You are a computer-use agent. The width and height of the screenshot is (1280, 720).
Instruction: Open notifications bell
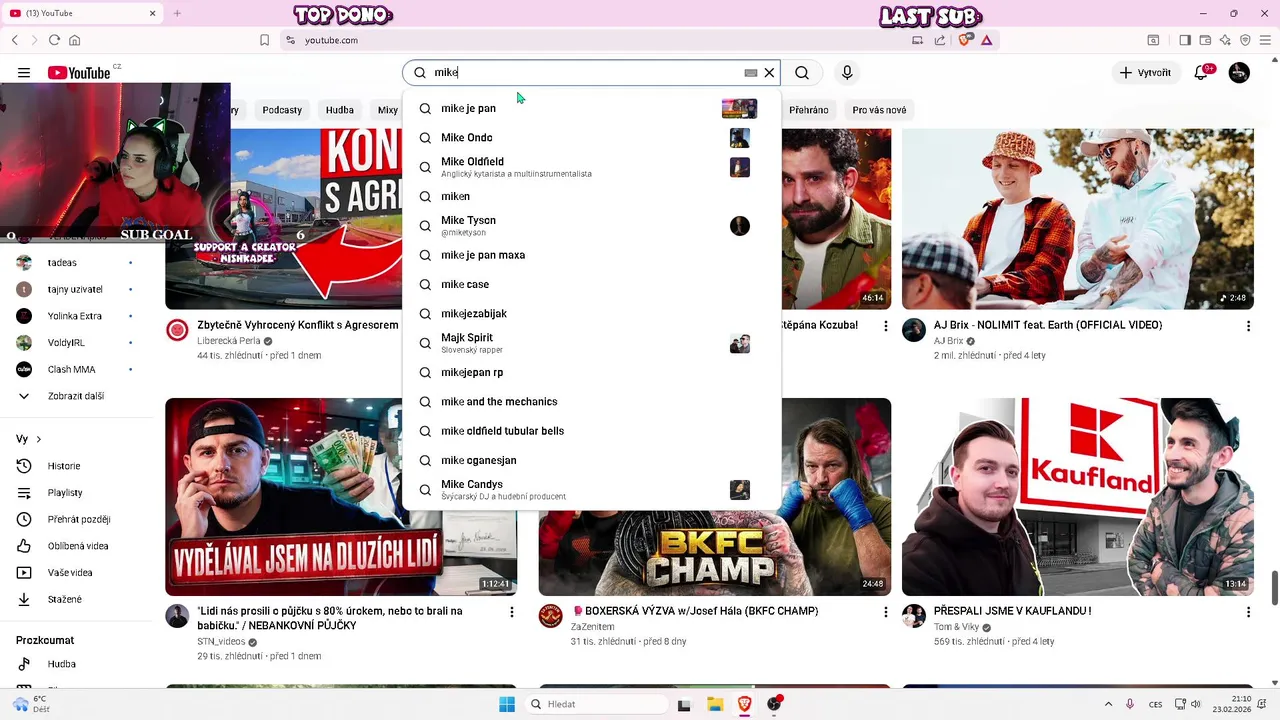coord(1202,73)
